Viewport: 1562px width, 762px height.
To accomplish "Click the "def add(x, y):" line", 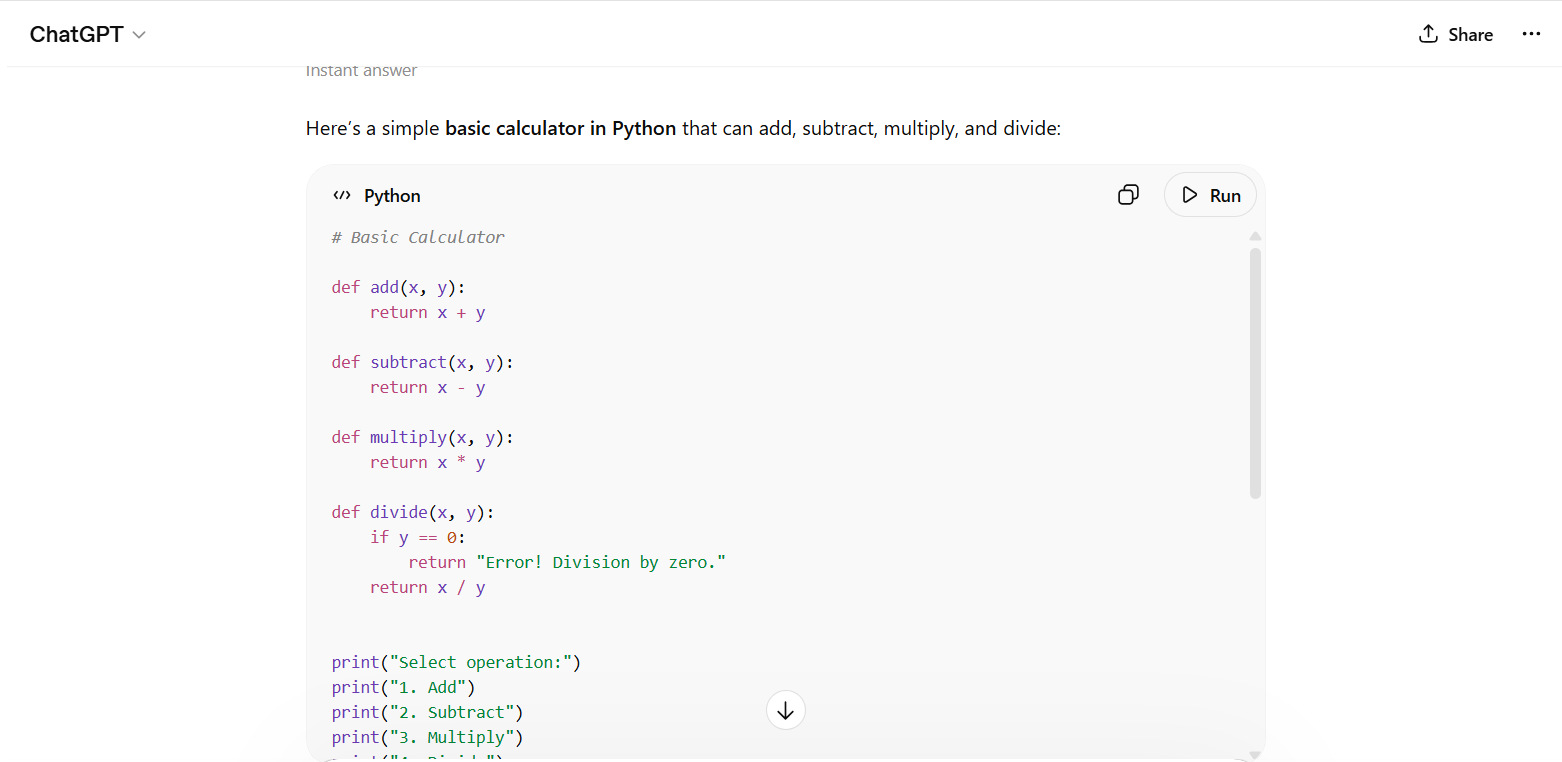I will (399, 288).
